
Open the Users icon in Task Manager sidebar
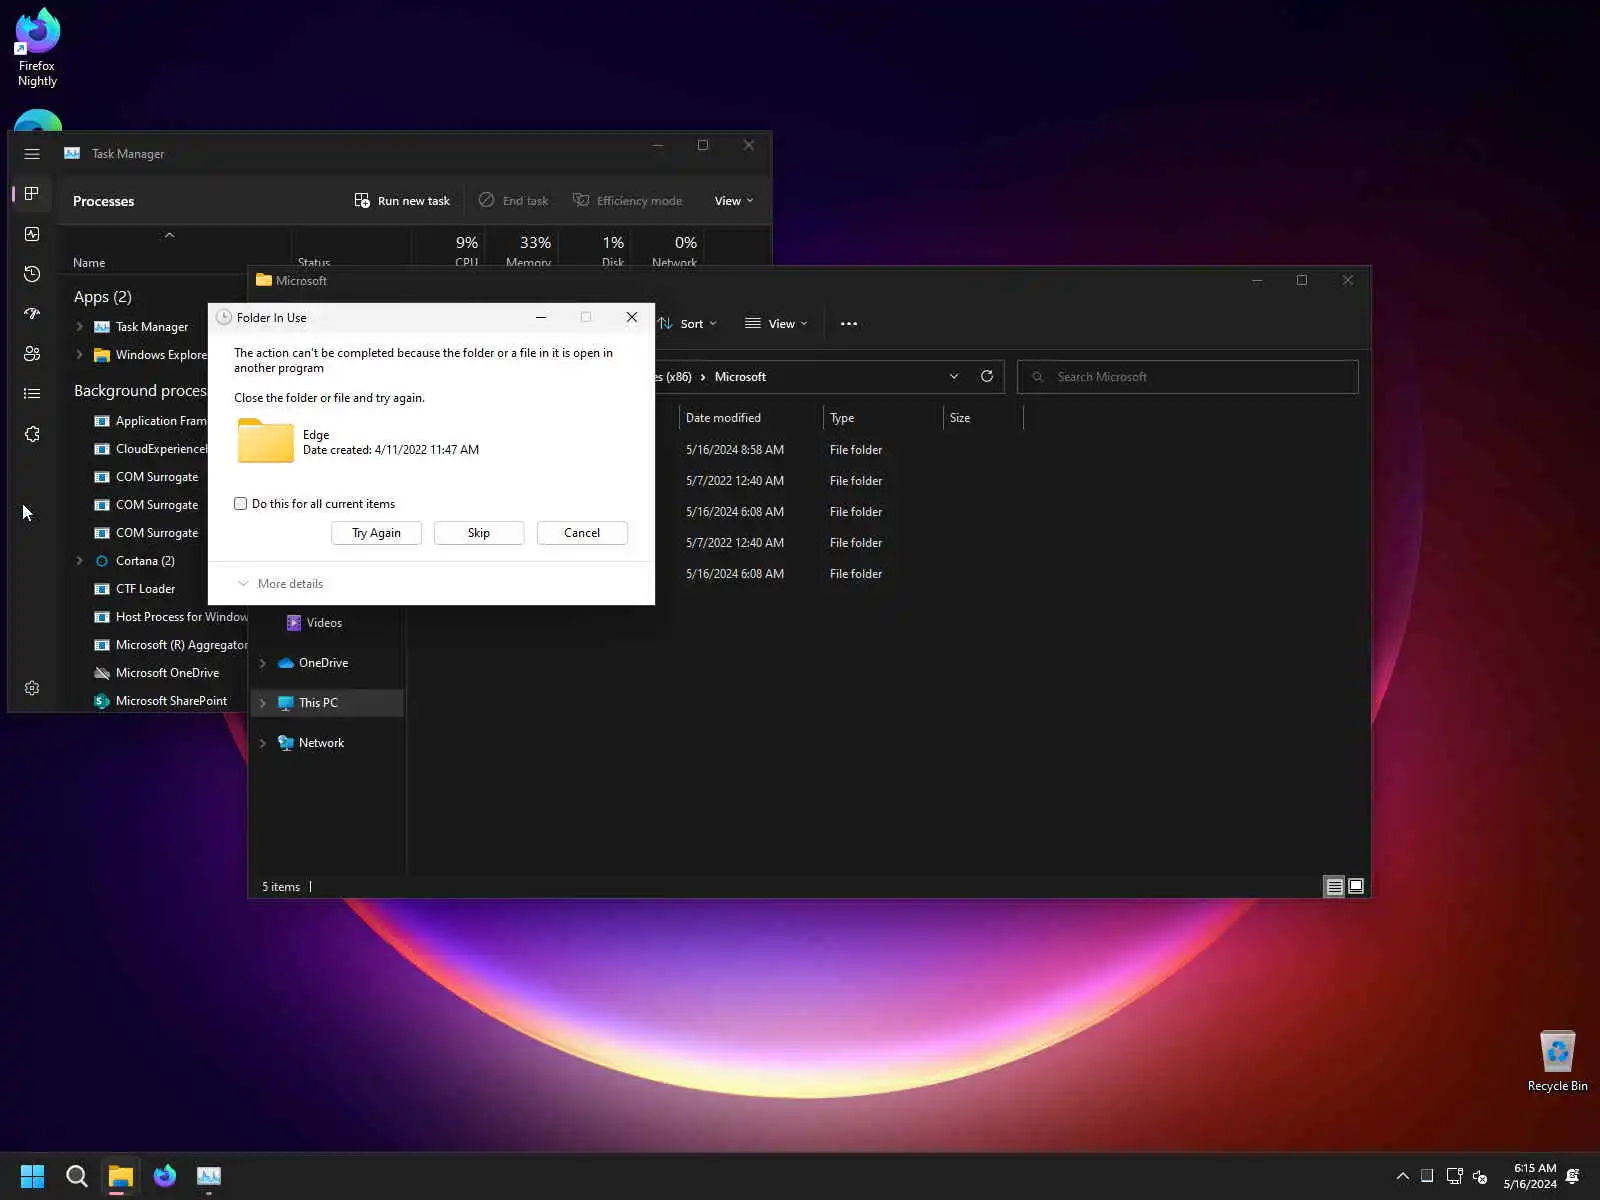pyautogui.click(x=32, y=354)
